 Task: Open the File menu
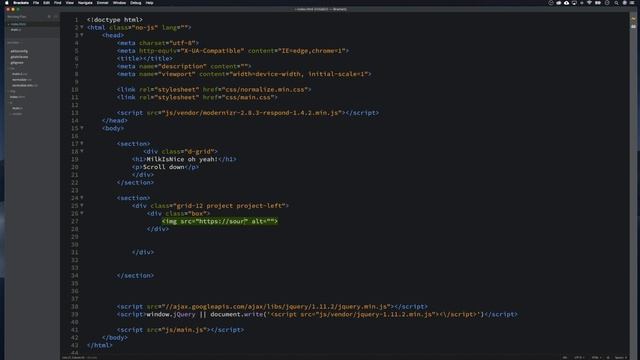(36, 3)
